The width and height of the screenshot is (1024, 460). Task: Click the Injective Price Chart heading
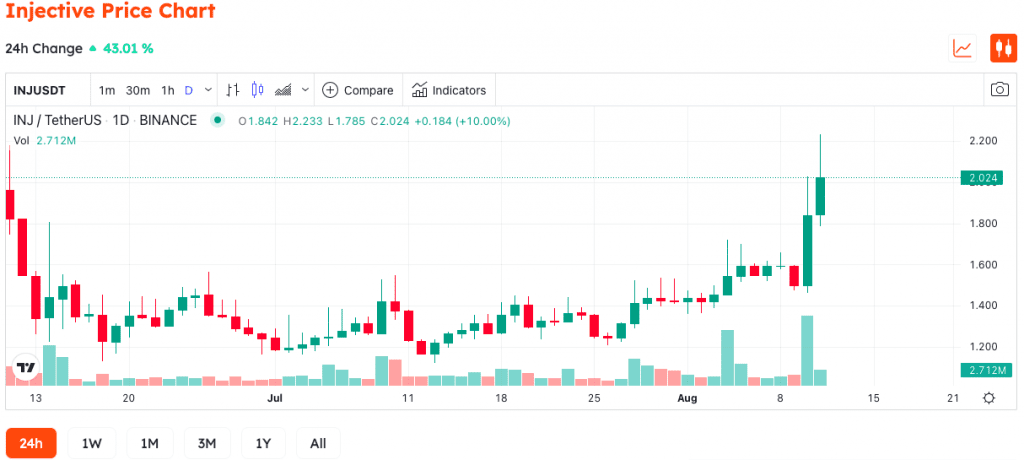(x=110, y=10)
